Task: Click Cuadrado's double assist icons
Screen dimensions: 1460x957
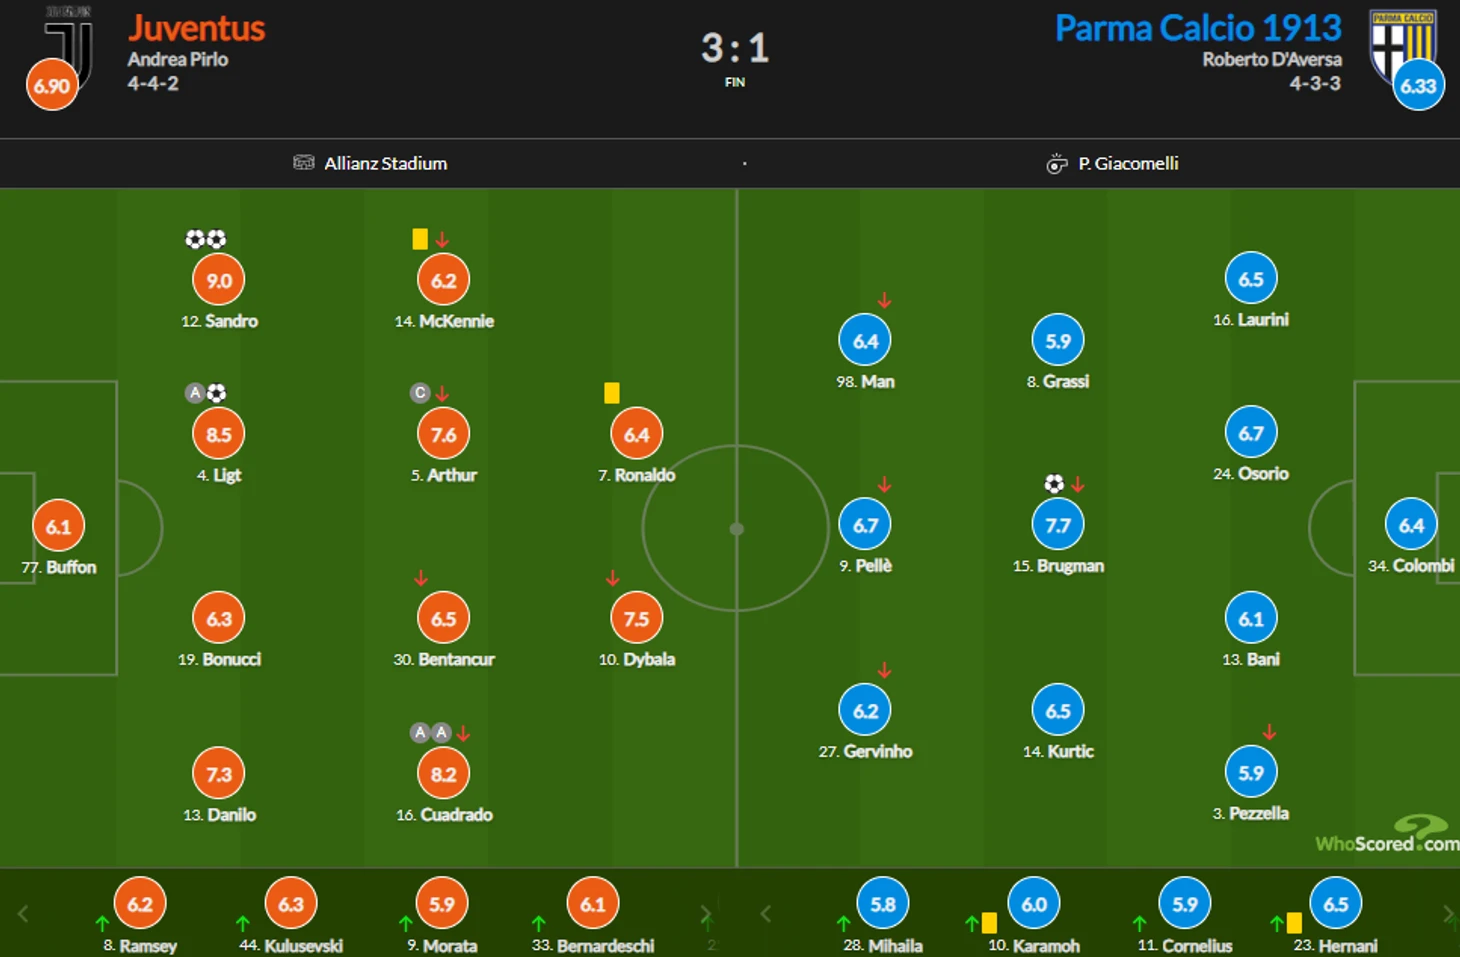Action: (x=431, y=732)
